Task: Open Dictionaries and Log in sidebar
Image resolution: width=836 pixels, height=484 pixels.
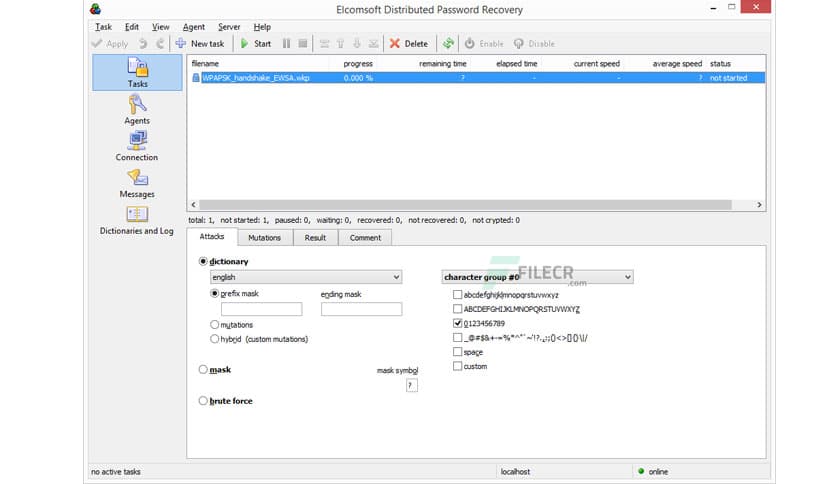Action: (137, 220)
